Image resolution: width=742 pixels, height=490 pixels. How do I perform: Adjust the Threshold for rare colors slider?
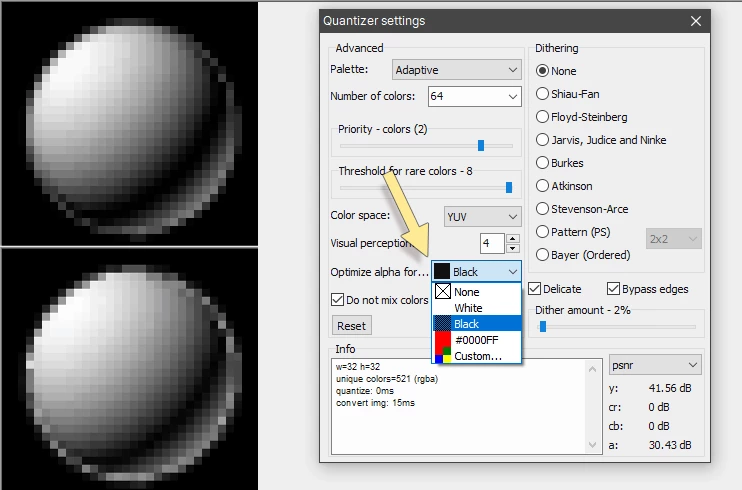tap(509, 187)
